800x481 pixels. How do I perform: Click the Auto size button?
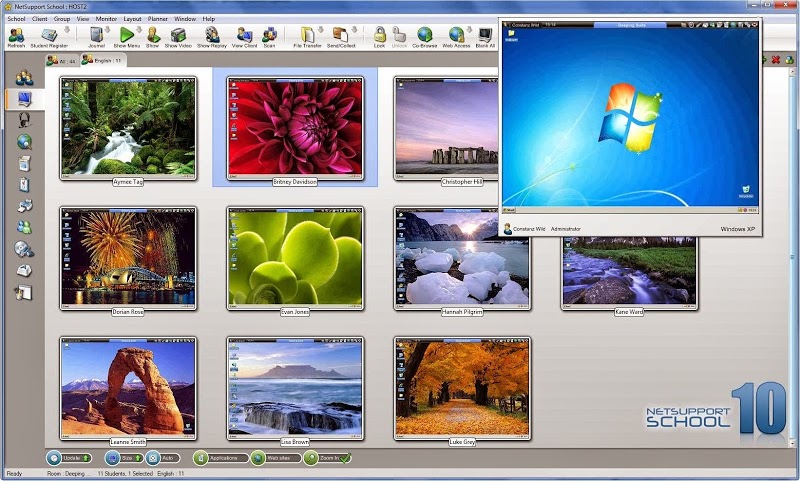click(x=162, y=458)
